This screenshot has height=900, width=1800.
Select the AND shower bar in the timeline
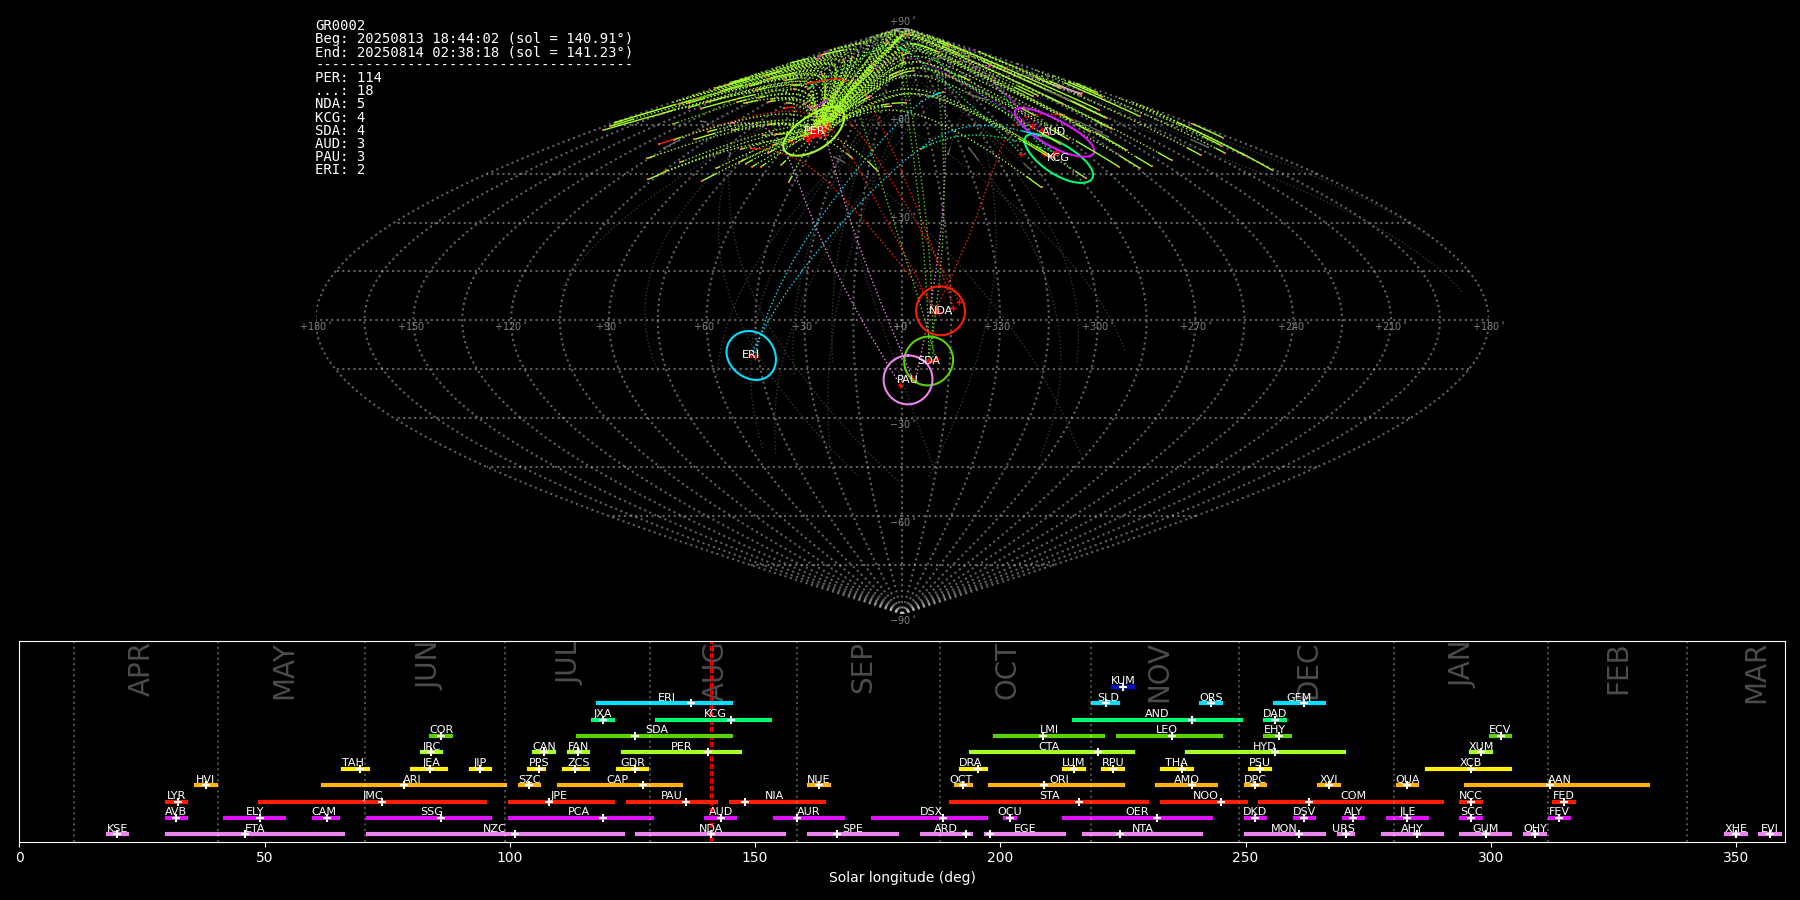(1157, 719)
